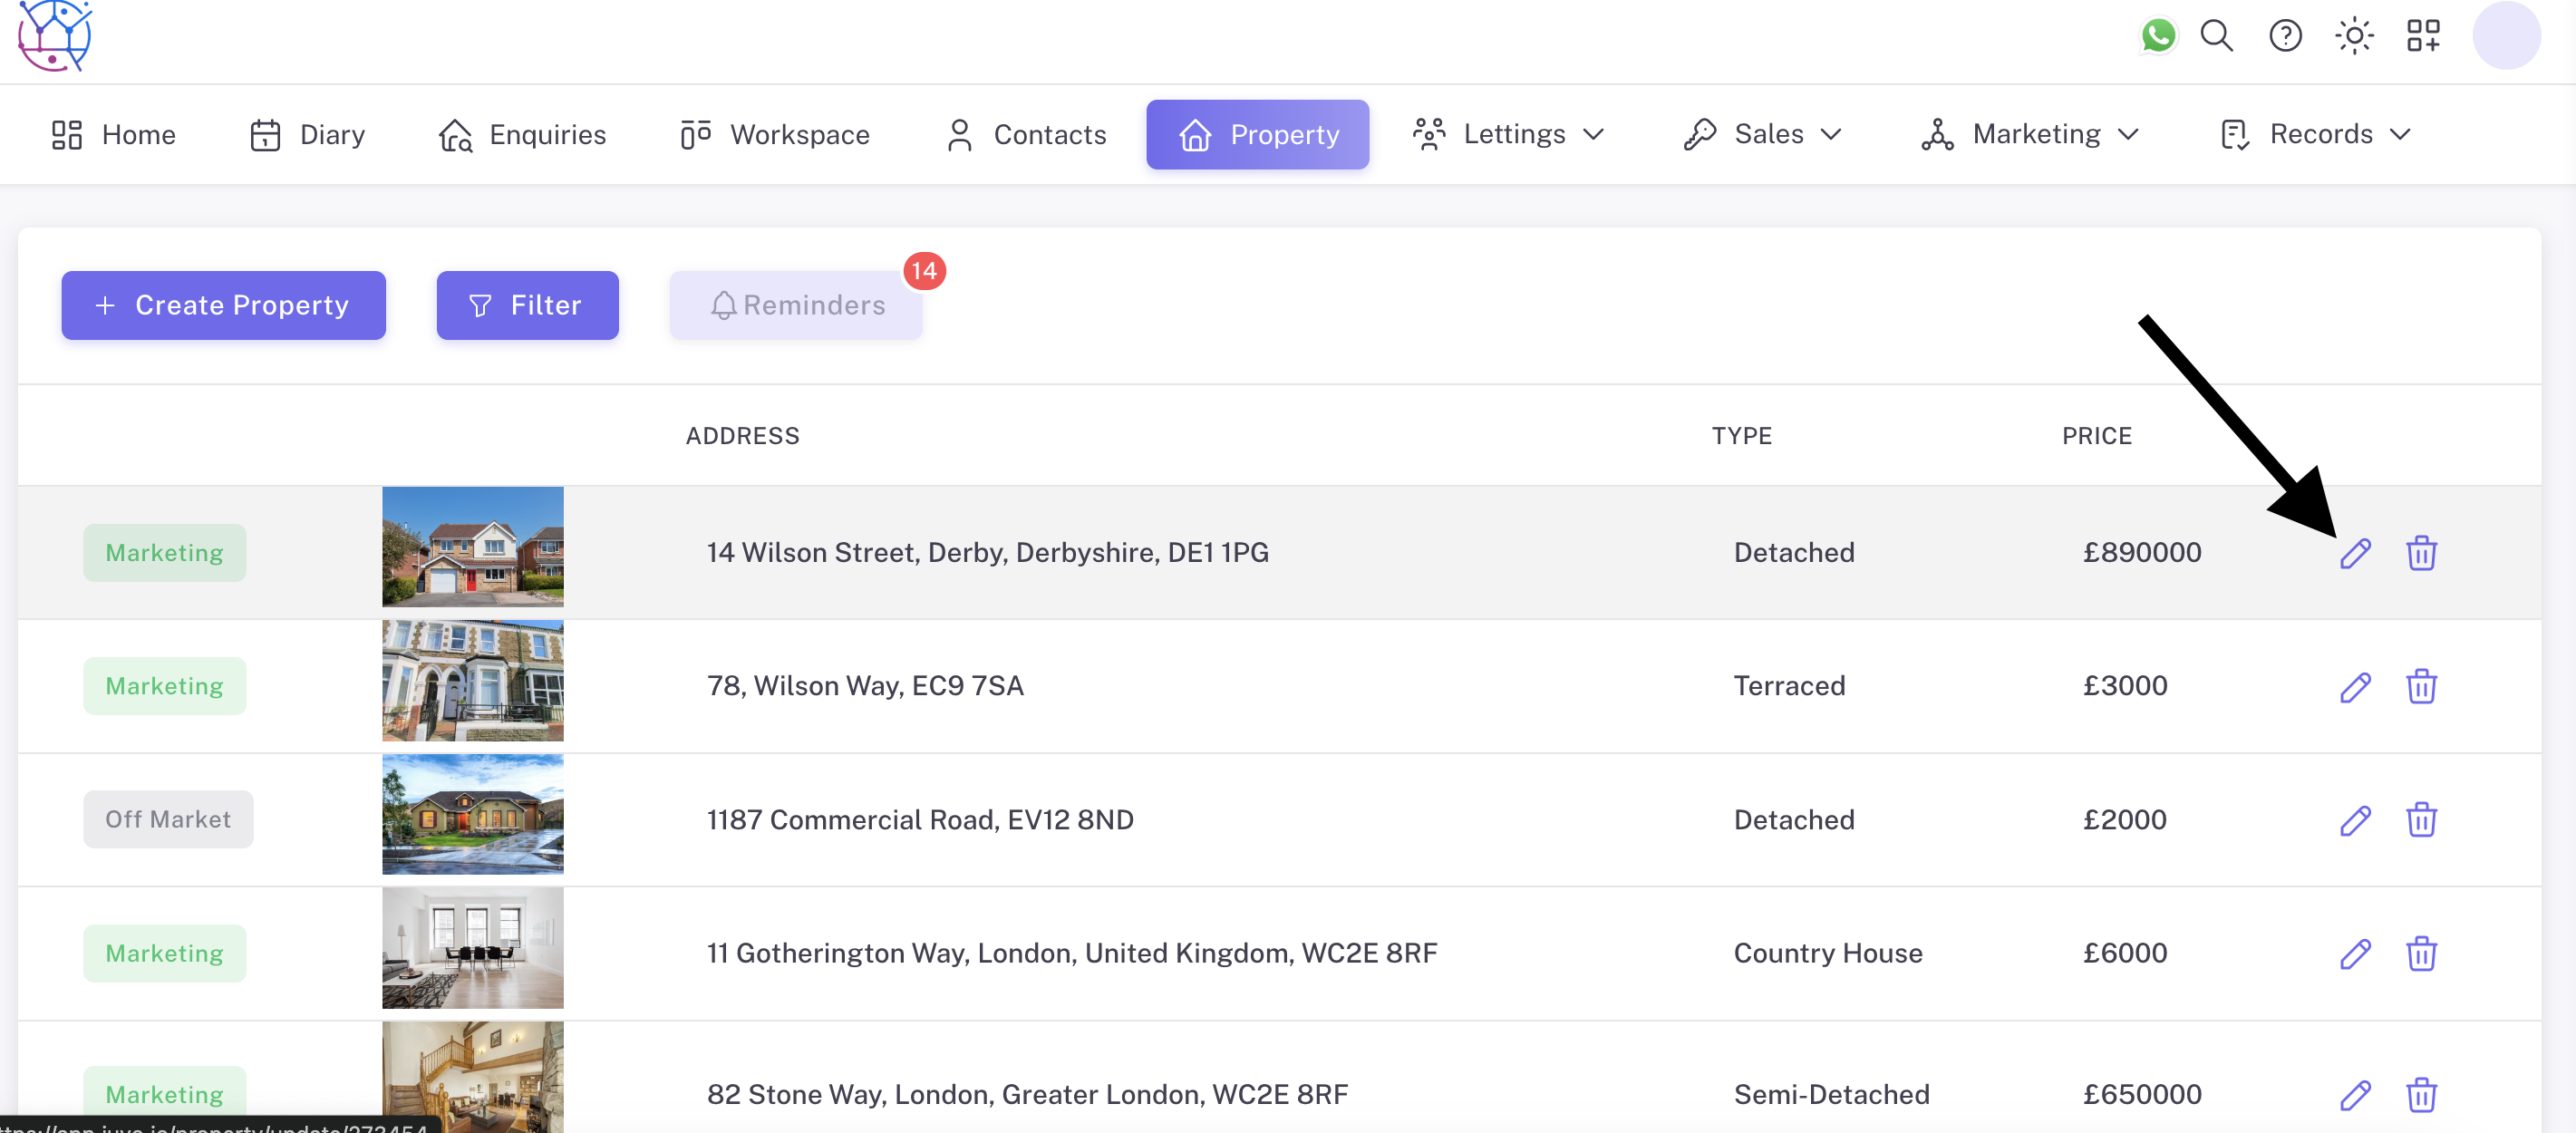
Task: Open the Marketing navigation dropdown
Action: [2030, 134]
